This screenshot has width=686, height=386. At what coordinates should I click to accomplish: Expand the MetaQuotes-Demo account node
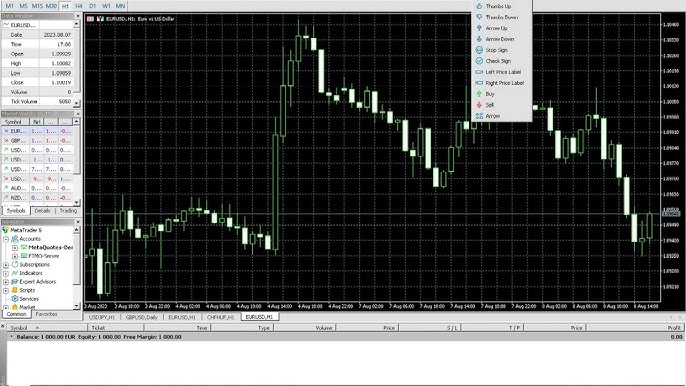click(x=15, y=248)
